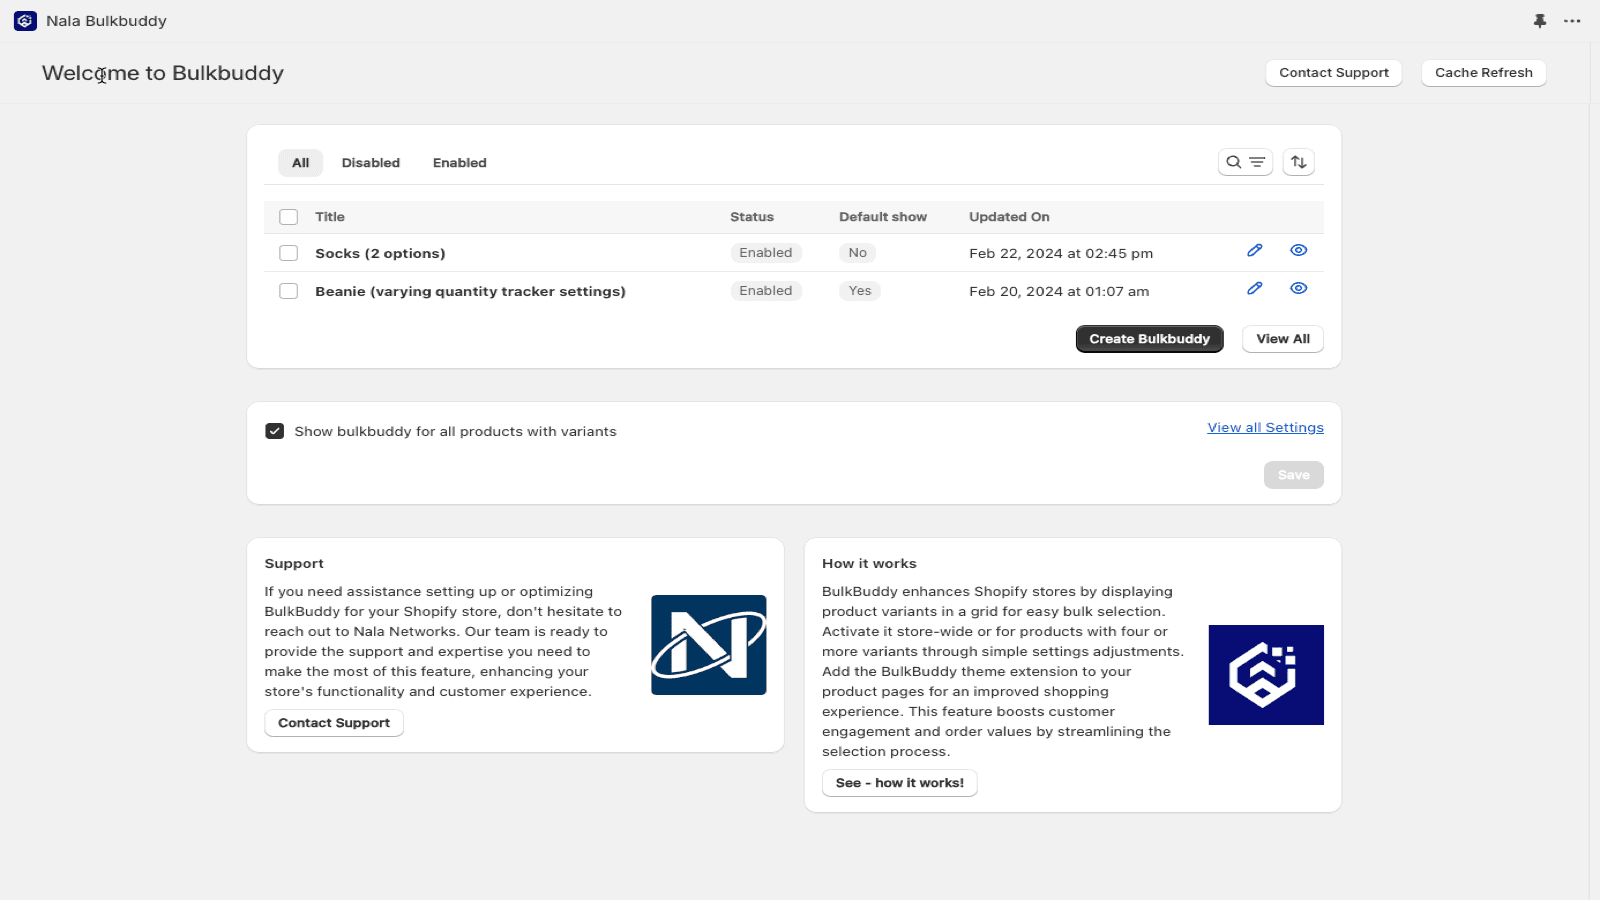Preview Socks using the eye icon
This screenshot has width=1600, height=900.
pyautogui.click(x=1298, y=251)
